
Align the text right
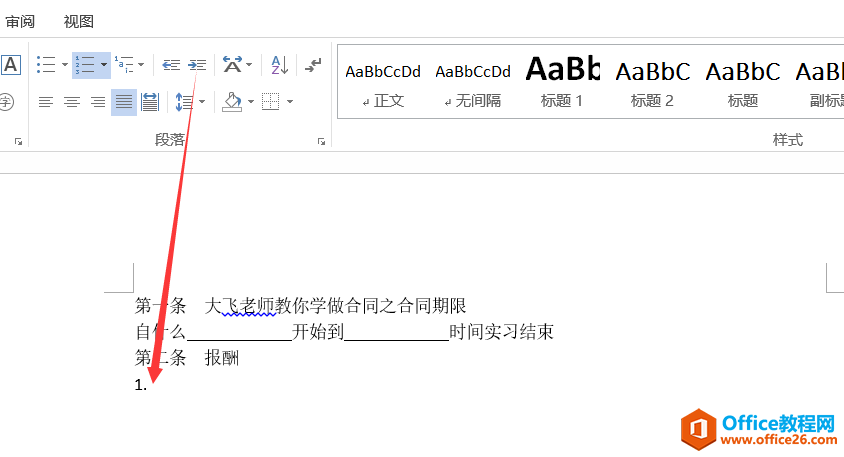click(97, 102)
